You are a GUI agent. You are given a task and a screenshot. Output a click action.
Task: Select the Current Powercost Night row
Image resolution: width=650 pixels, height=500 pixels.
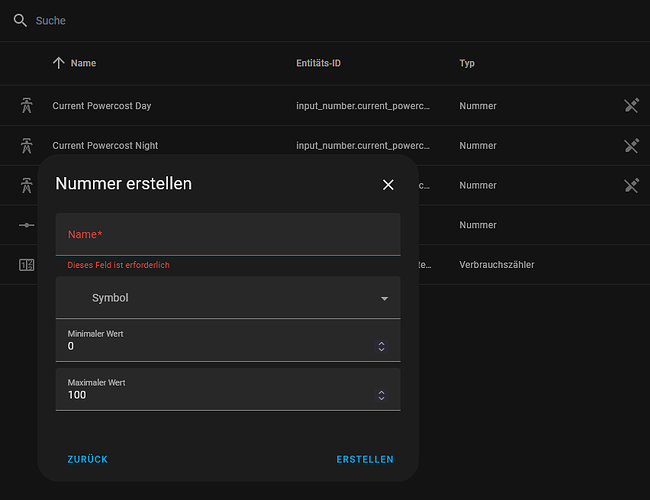point(325,146)
